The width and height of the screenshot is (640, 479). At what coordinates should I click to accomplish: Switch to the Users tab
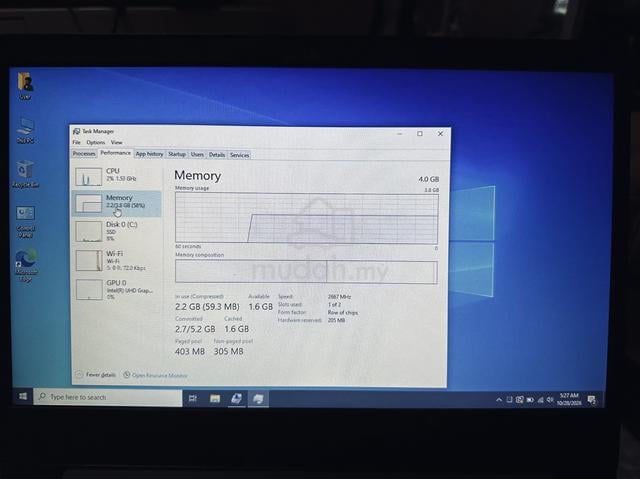point(197,155)
